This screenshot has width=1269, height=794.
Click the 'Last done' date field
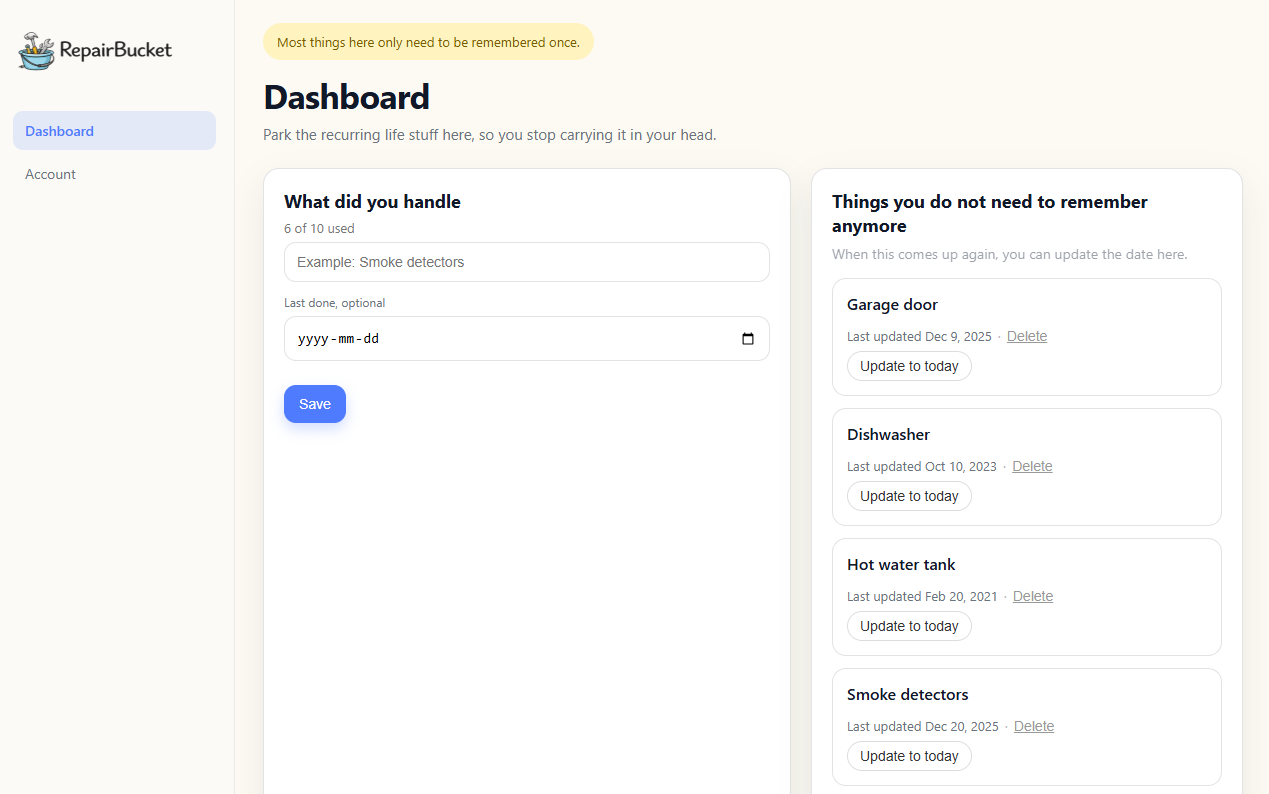pos(500,338)
